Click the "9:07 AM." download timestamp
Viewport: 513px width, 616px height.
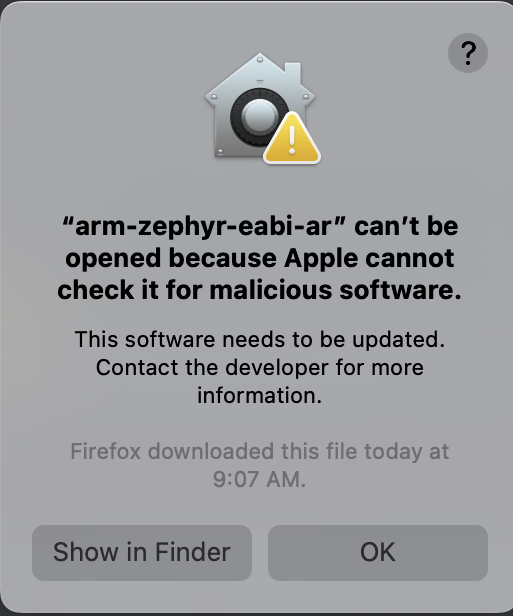tap(260, 479)
